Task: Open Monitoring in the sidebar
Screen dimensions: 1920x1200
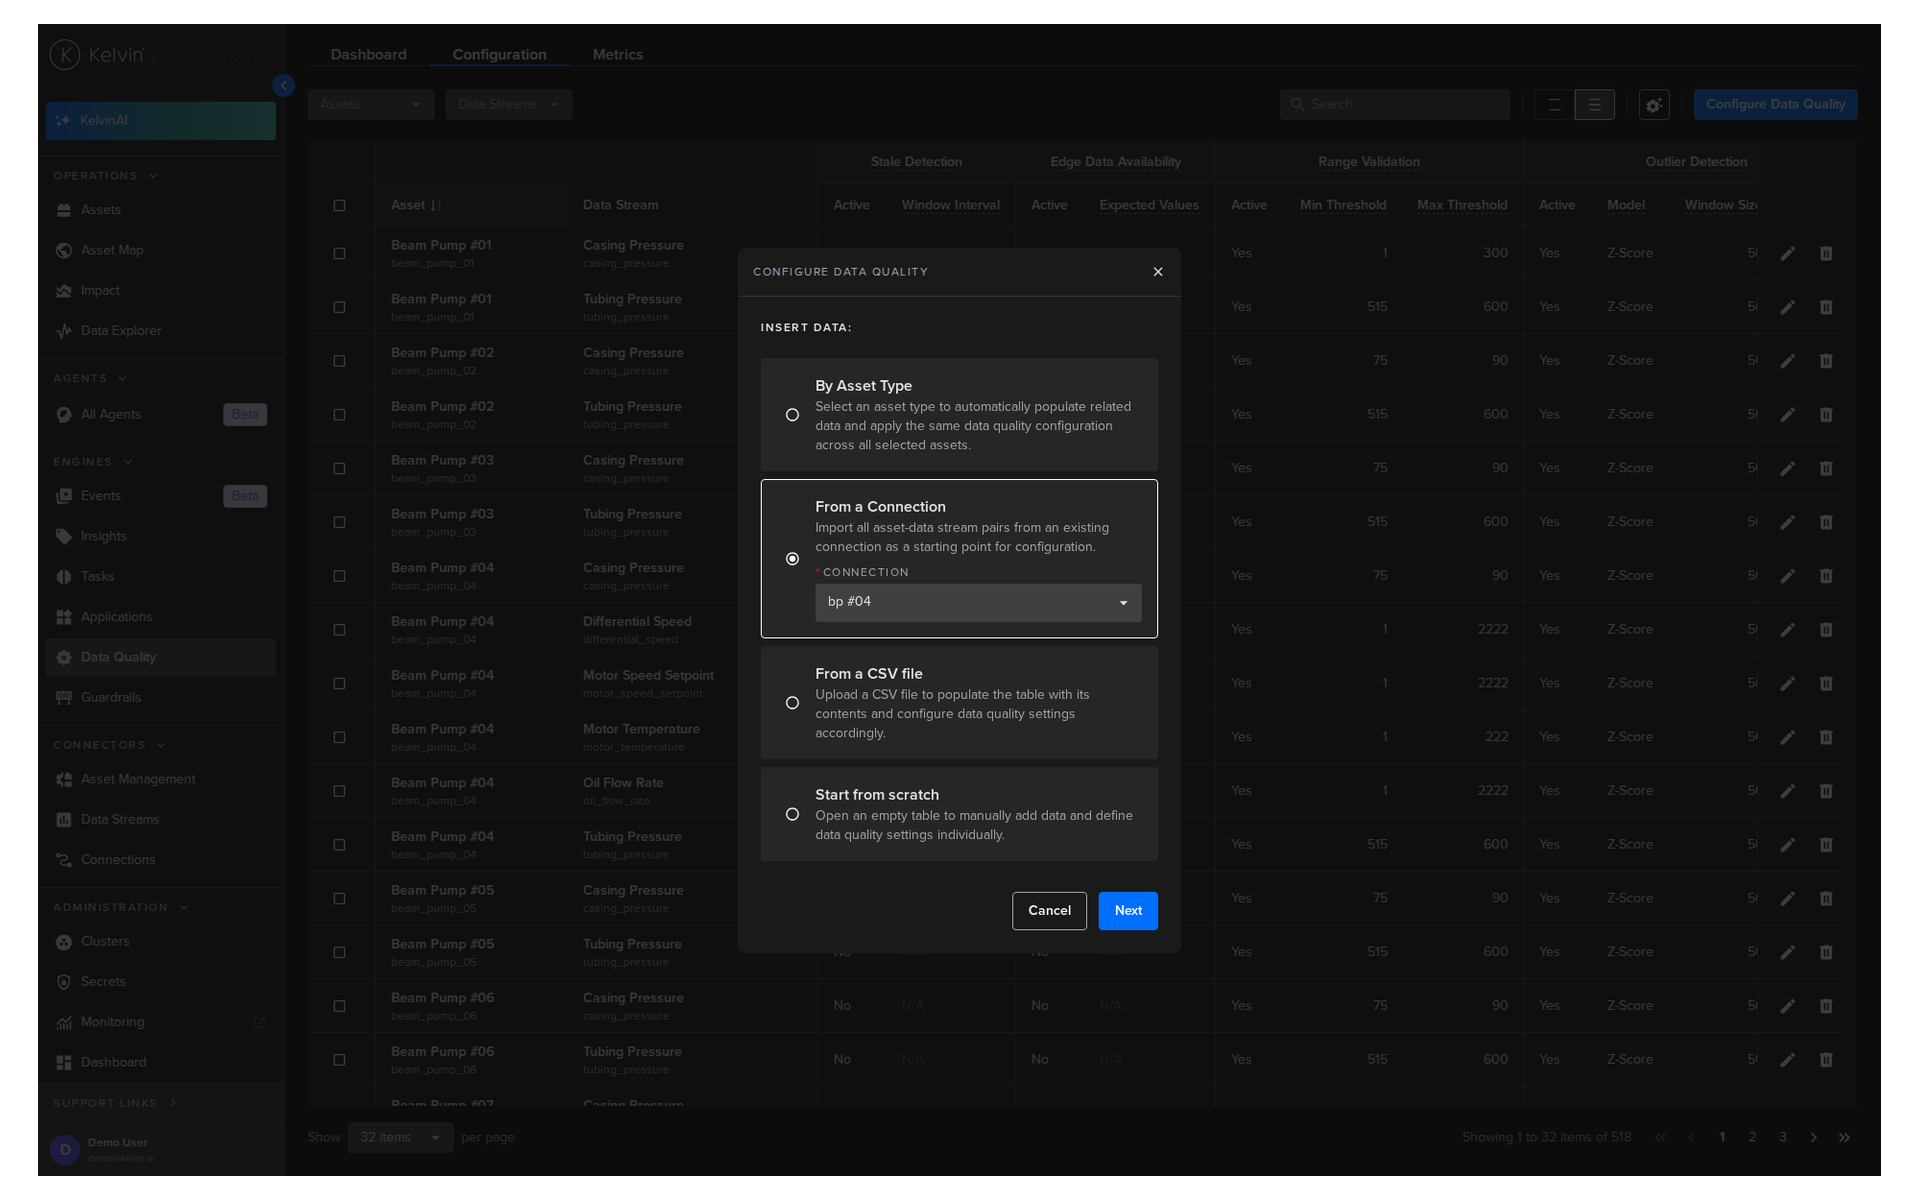Action: click(x=160, y=1022)
